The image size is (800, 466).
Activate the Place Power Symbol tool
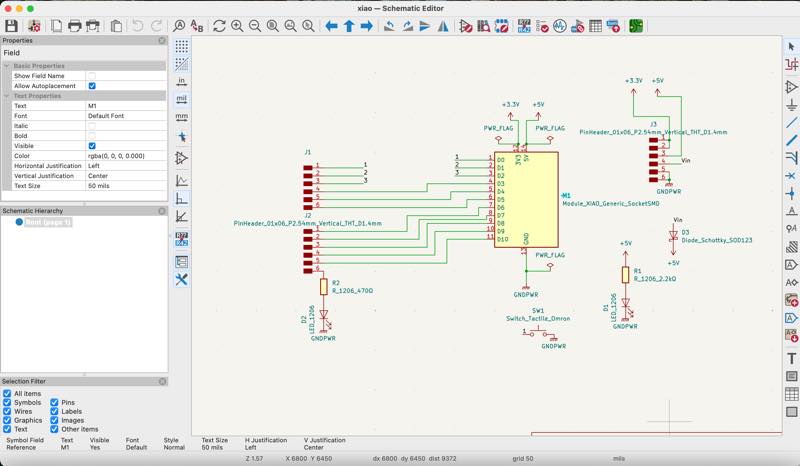(791, 105)
